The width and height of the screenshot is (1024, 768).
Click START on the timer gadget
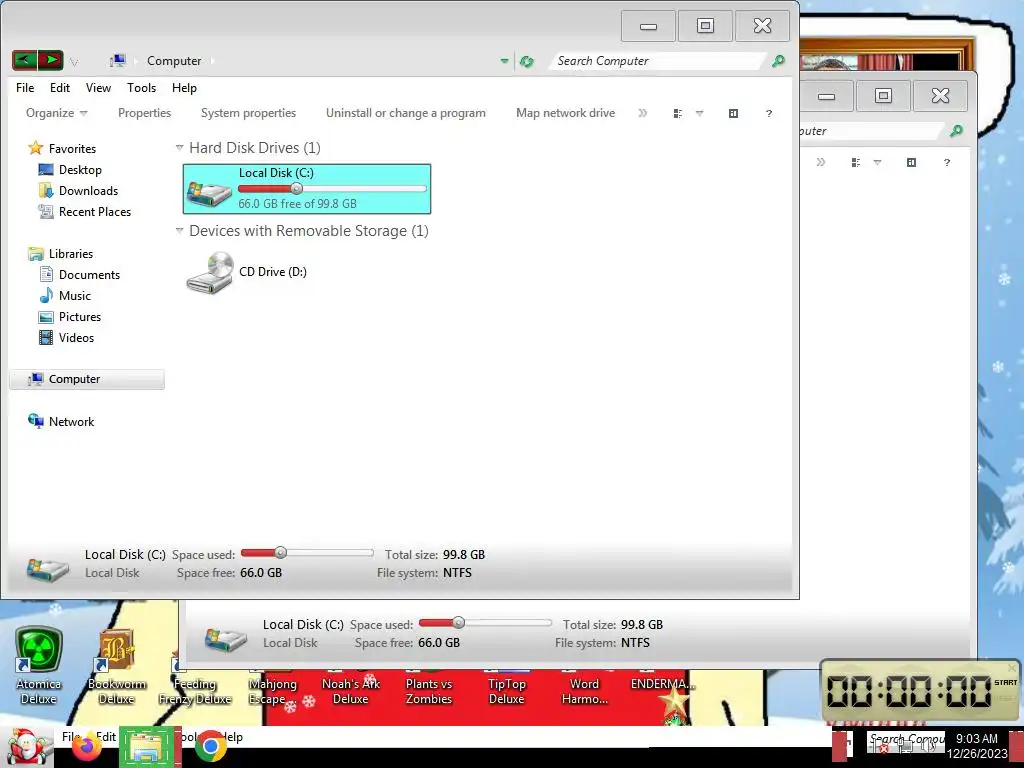coord(1006,682)
